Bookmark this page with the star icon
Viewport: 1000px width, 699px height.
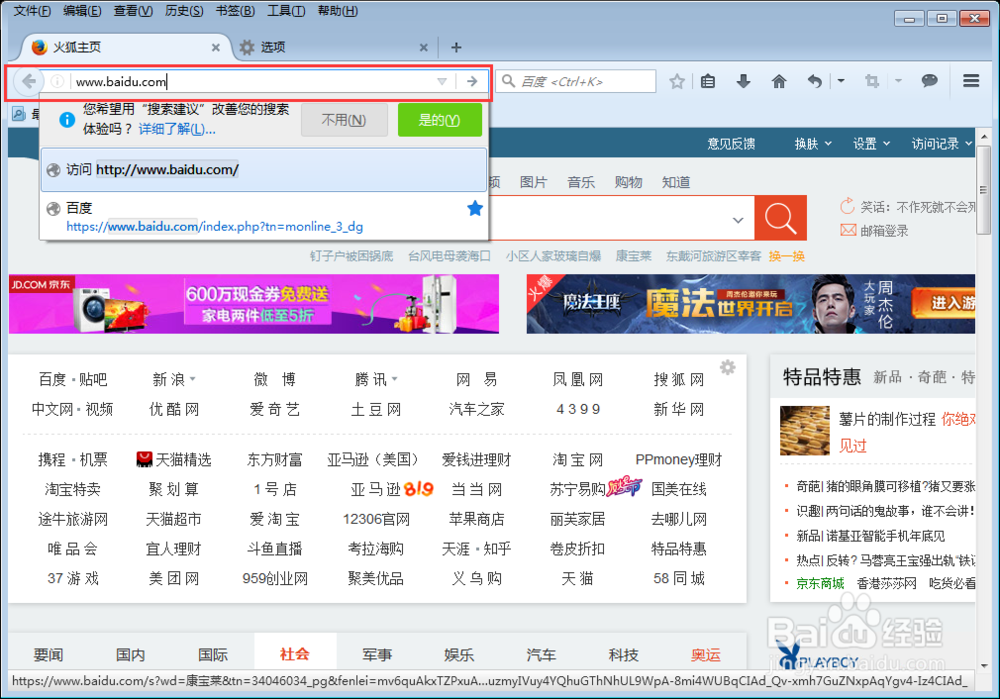click(677, 82)
